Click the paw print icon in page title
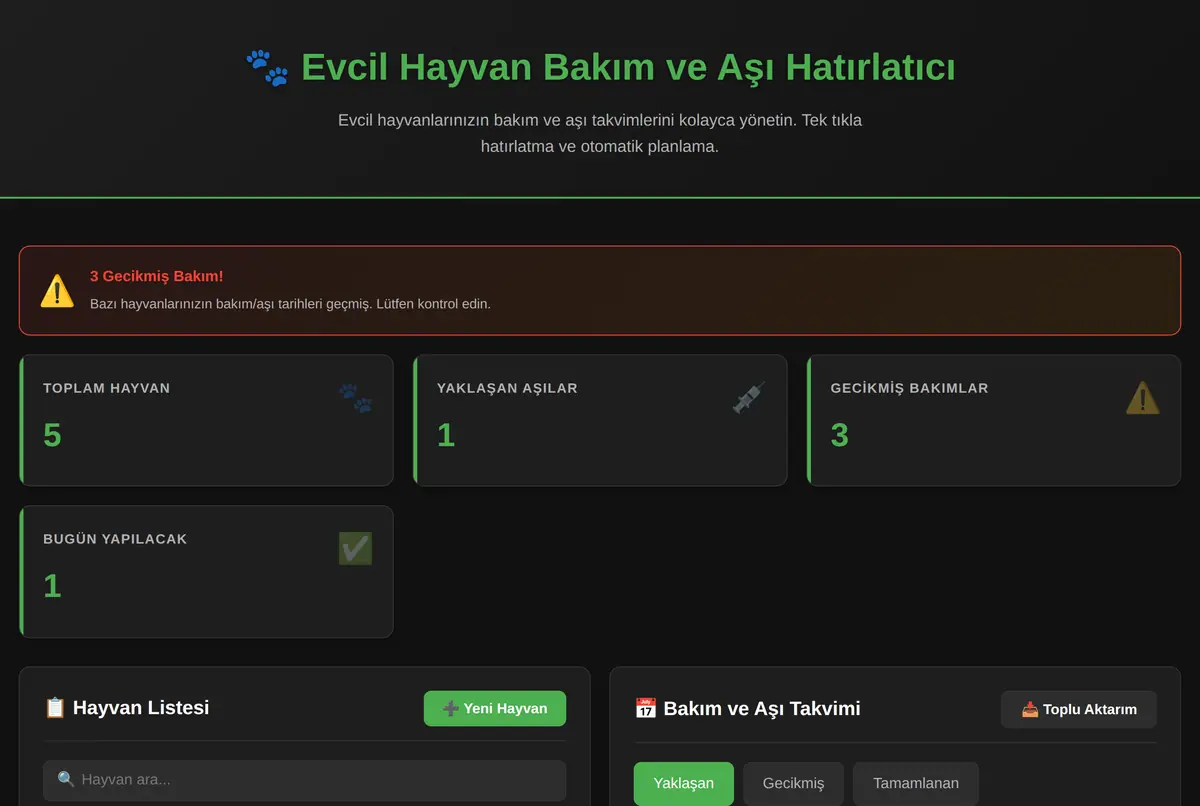The width and height of the screenshot is (1200, 806). pyautogui.click(x=267, y=68)
